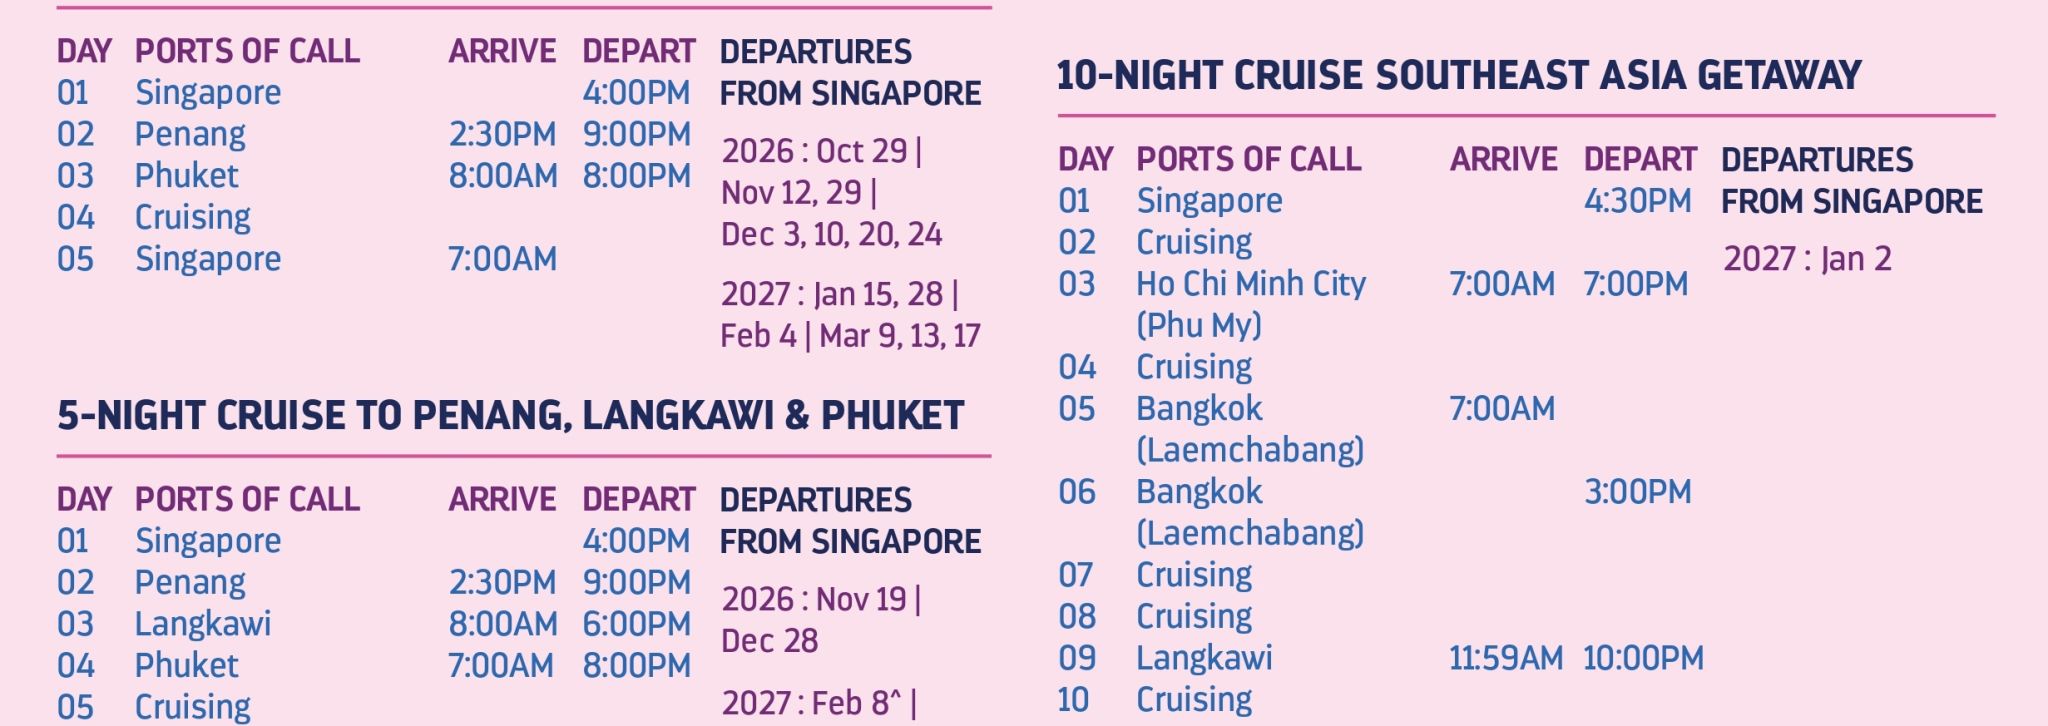Screen dimensions: 2048x726
Task: Click Feb 4 | Mar 9, 13, 17 dates
Action: point(851,335)
